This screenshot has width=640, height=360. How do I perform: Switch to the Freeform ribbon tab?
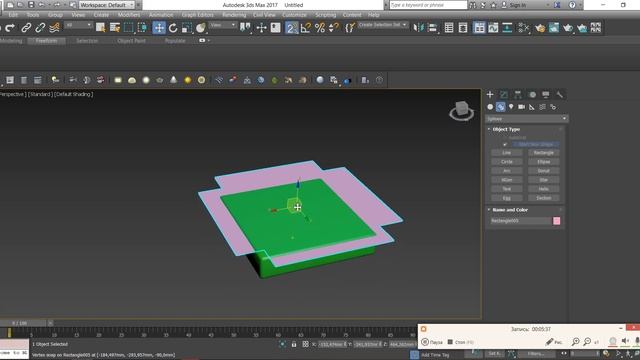coord(46,41)
